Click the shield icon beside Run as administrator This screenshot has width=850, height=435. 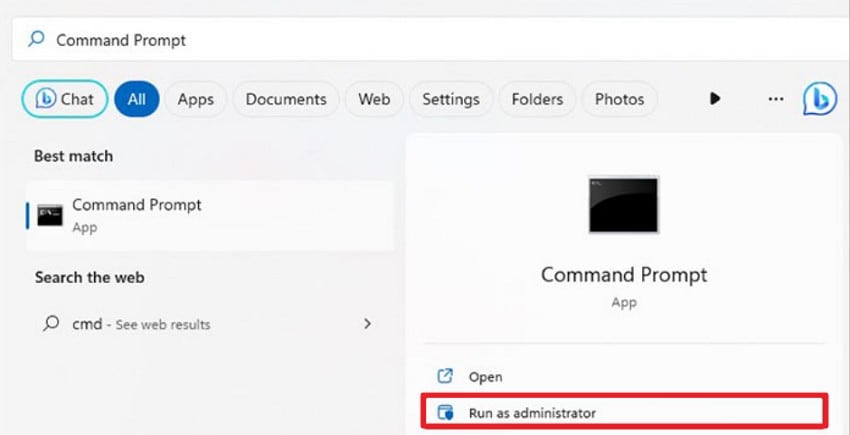coord(445,413)
